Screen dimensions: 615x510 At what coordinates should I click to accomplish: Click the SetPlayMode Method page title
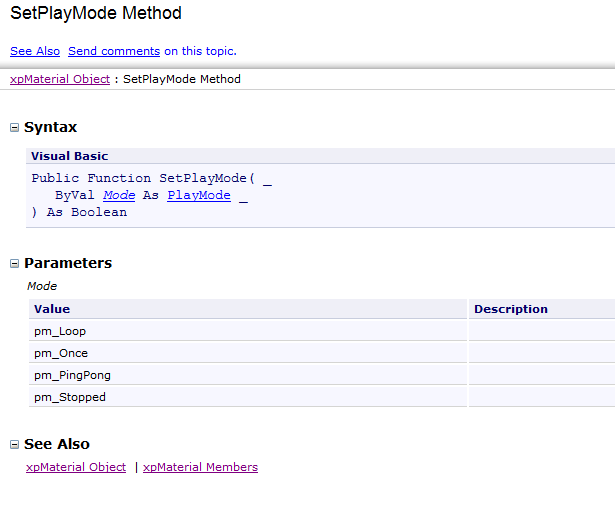click(96, 14)
